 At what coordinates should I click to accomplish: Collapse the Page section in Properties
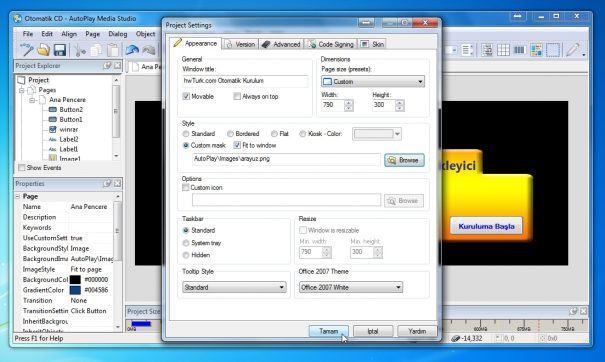(x=18, y=196)
